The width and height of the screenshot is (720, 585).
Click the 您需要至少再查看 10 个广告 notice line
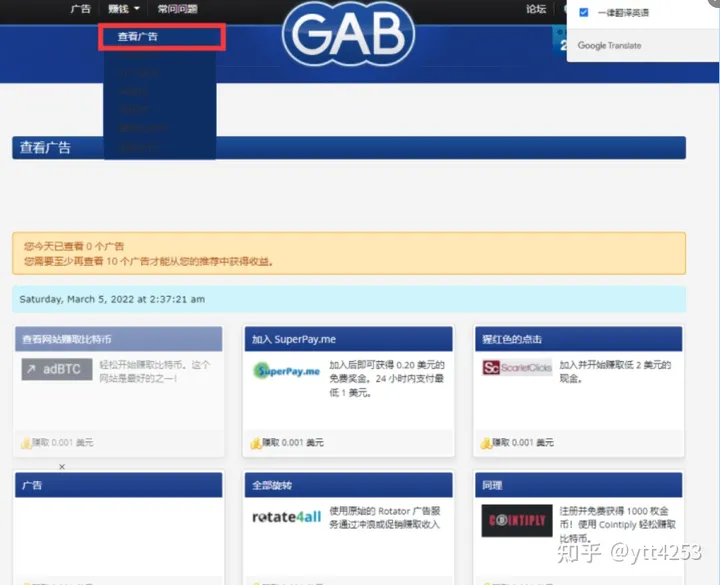tap(149, 261)
